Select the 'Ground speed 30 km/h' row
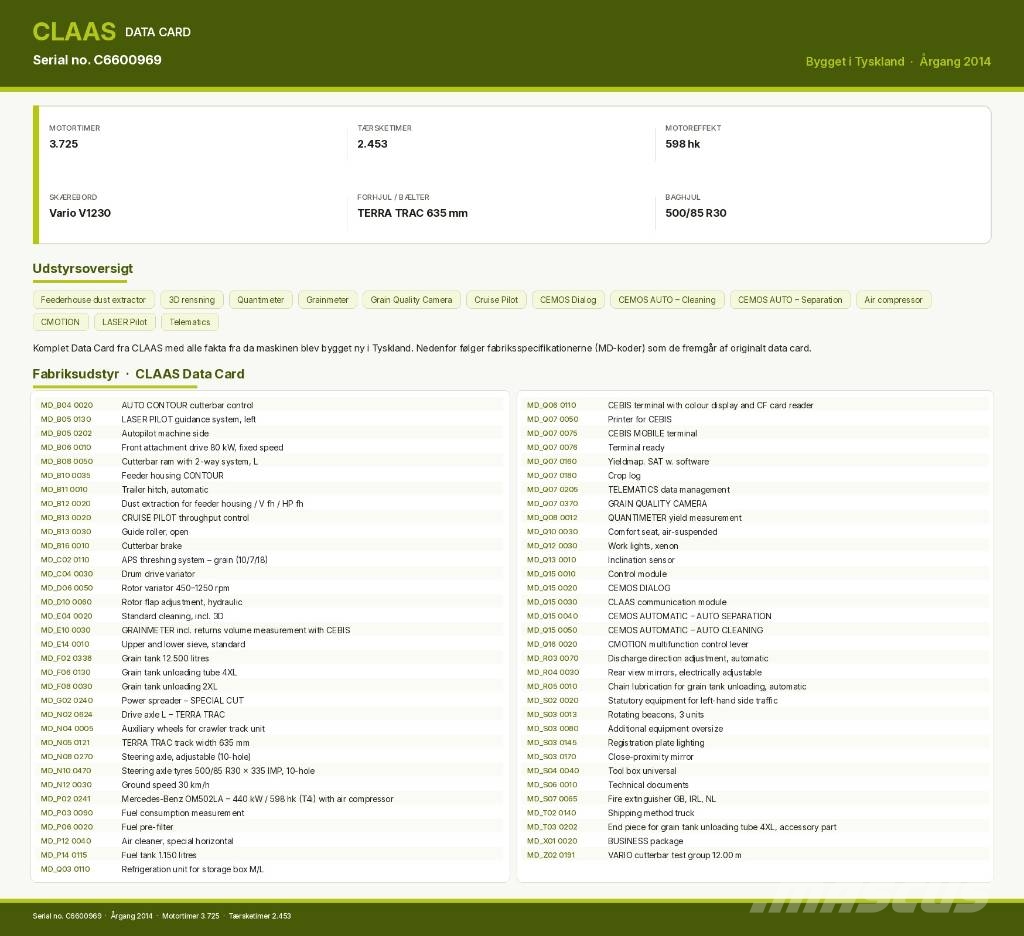This screenshot has height=936, width=1024. coord(270,784)
